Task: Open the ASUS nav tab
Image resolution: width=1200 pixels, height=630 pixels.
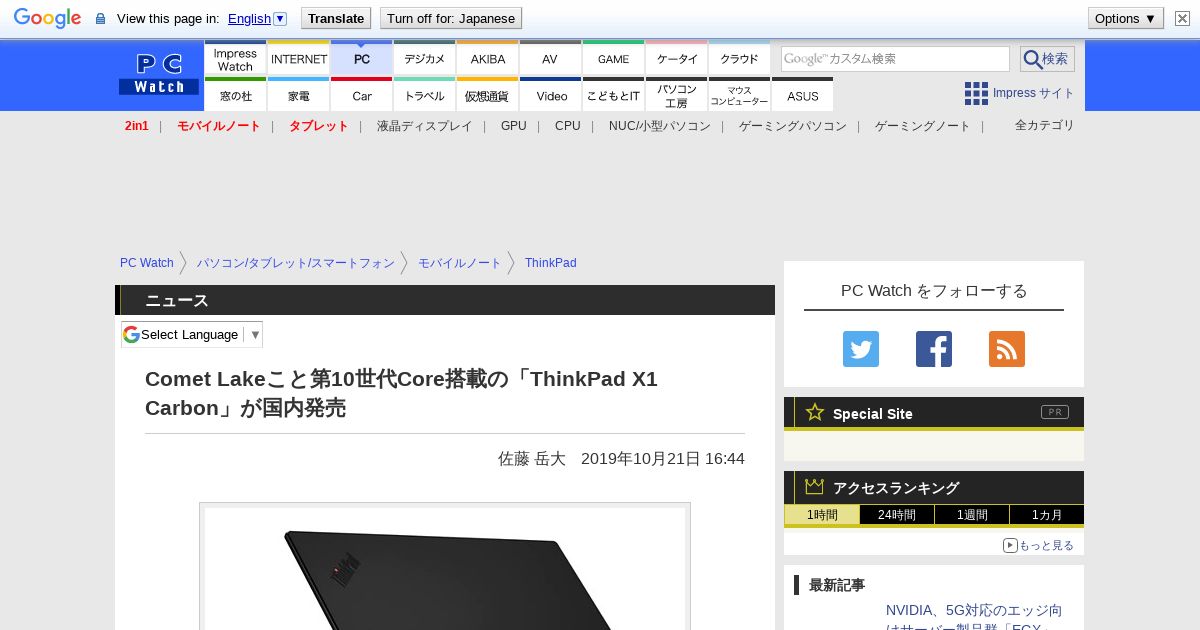Action: click(x=803, y=95)
